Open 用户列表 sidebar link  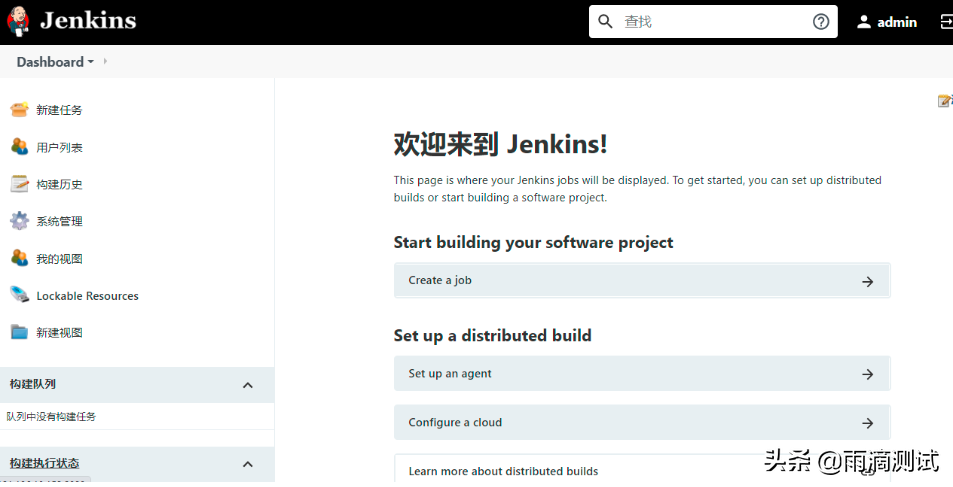point(59,147)
